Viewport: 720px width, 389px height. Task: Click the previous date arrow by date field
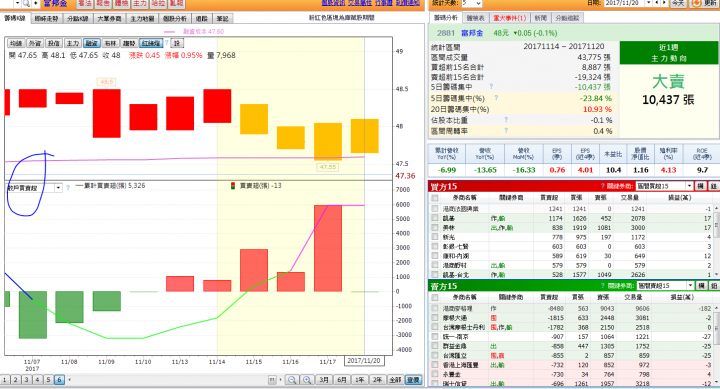658,3
